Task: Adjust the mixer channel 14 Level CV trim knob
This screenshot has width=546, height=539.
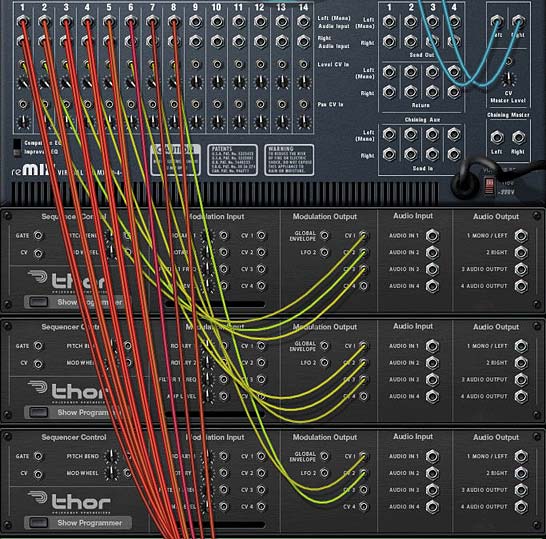Action: pos(304,82)
